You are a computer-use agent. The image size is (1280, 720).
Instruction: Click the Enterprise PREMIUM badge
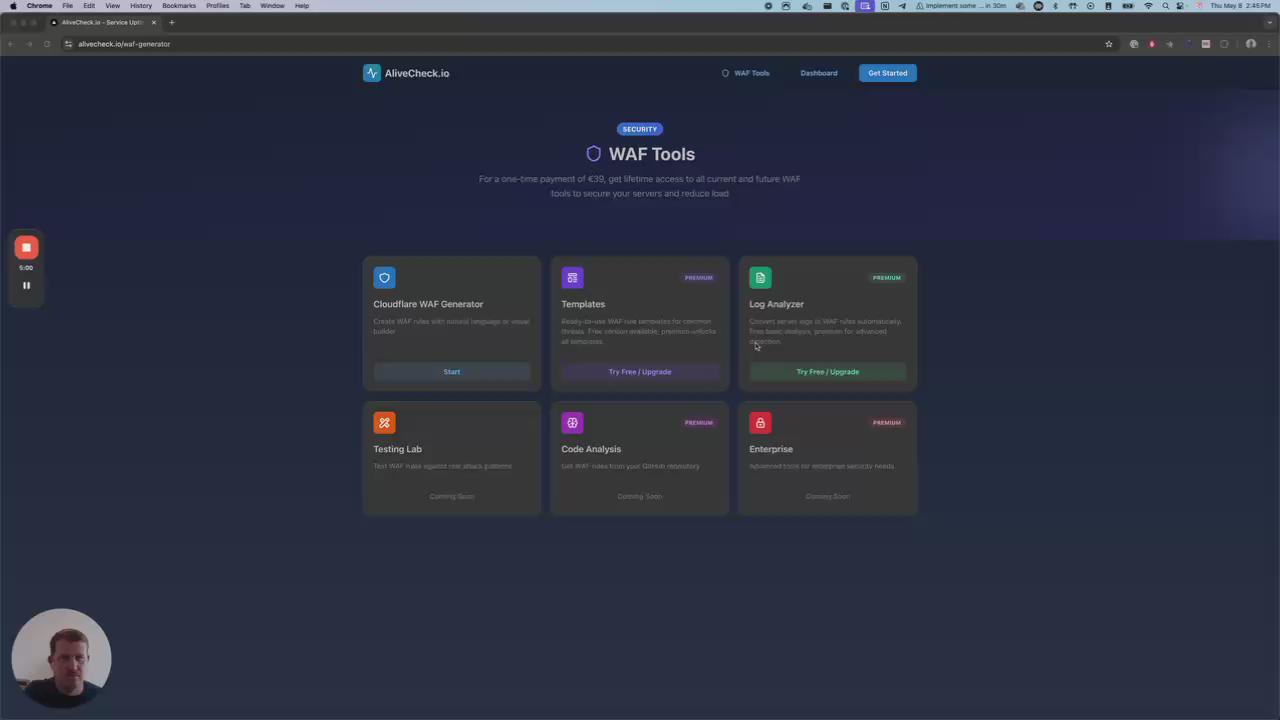(887, 423)
